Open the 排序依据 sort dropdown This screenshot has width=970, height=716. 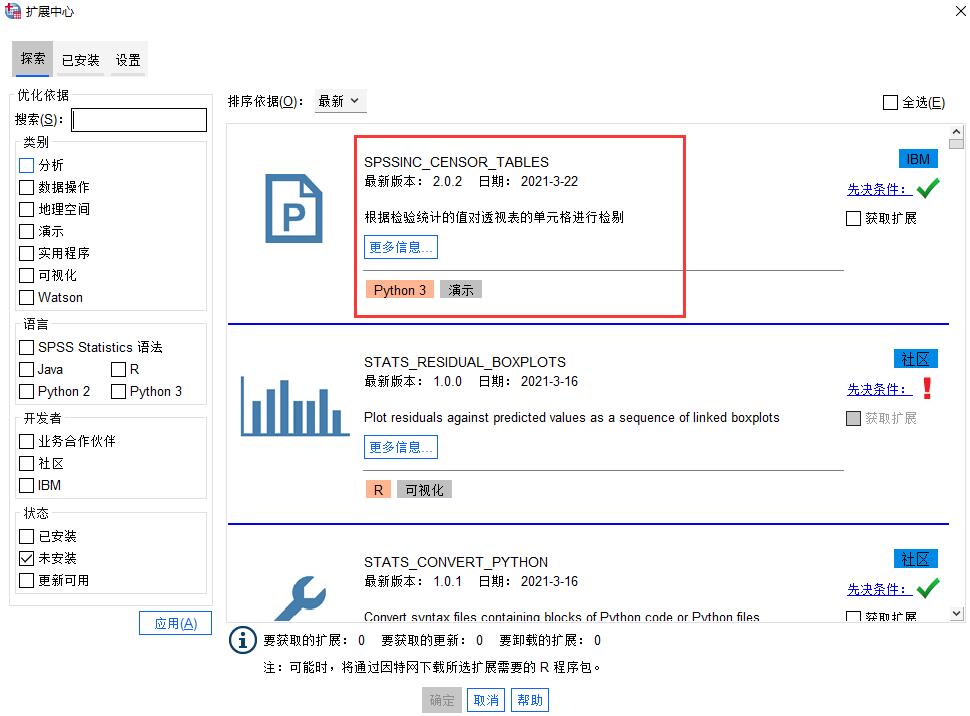pos(340,100)
